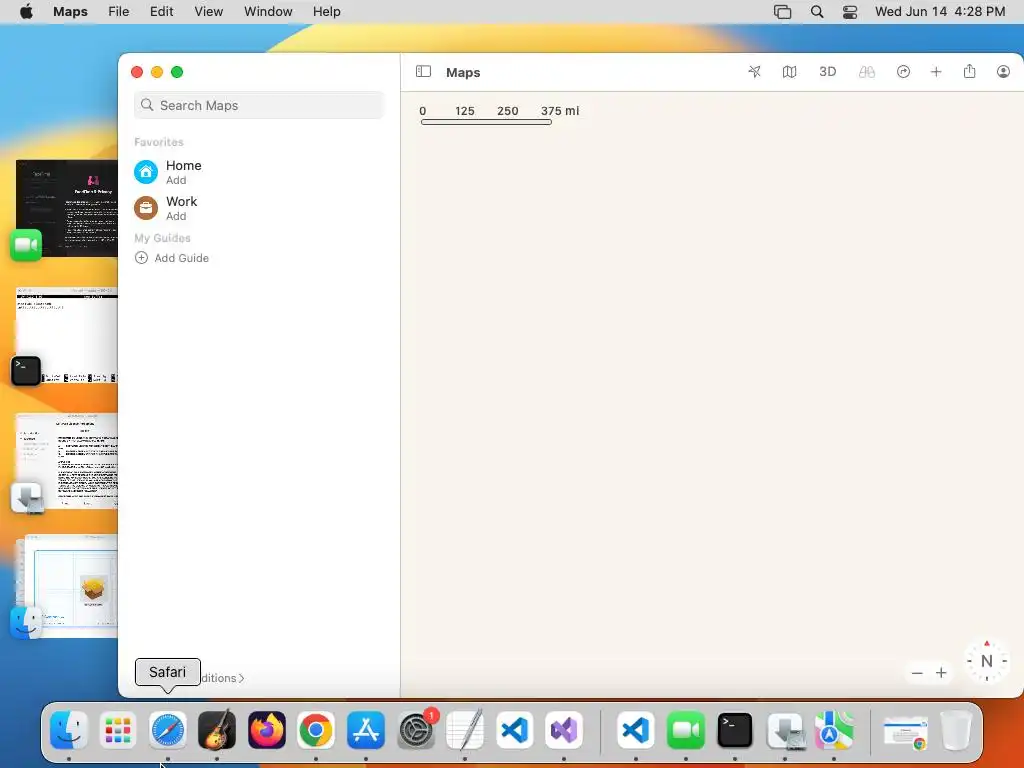Open Terminal from the Dock
The image size is (1024, 768).
[x=735, y=730]
